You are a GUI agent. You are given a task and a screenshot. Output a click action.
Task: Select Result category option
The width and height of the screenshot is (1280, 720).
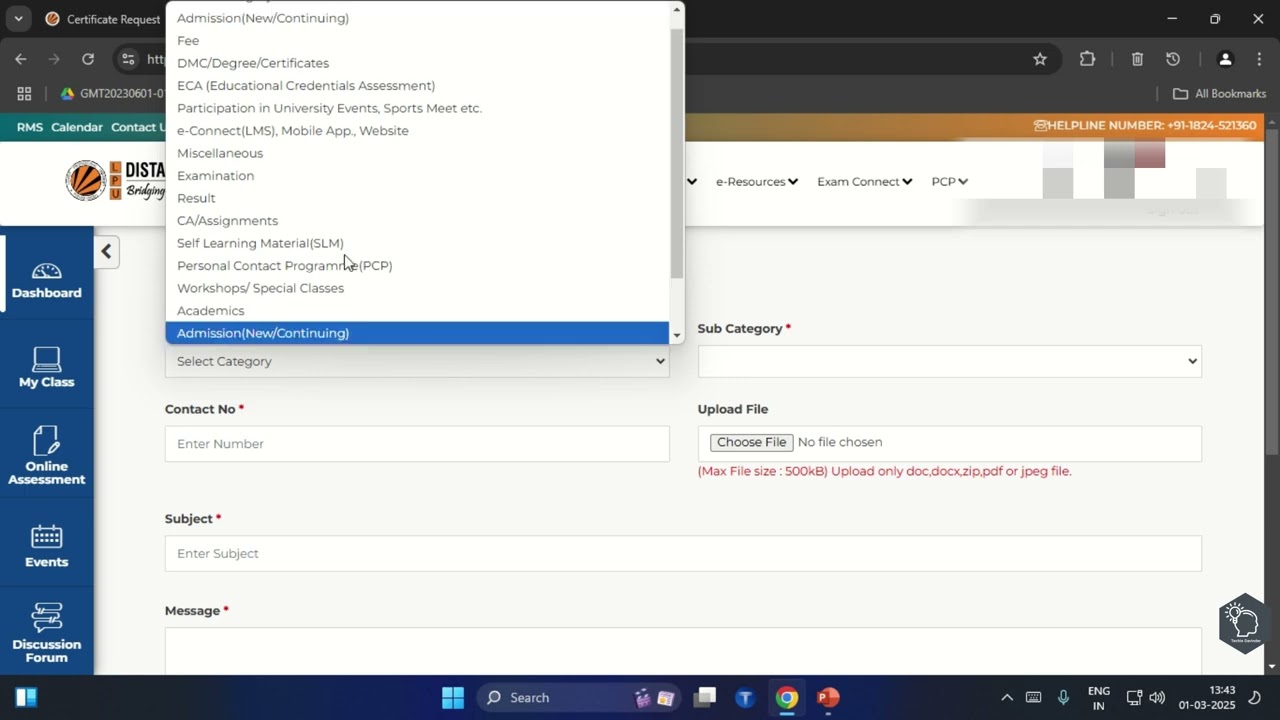coord(417,198)
